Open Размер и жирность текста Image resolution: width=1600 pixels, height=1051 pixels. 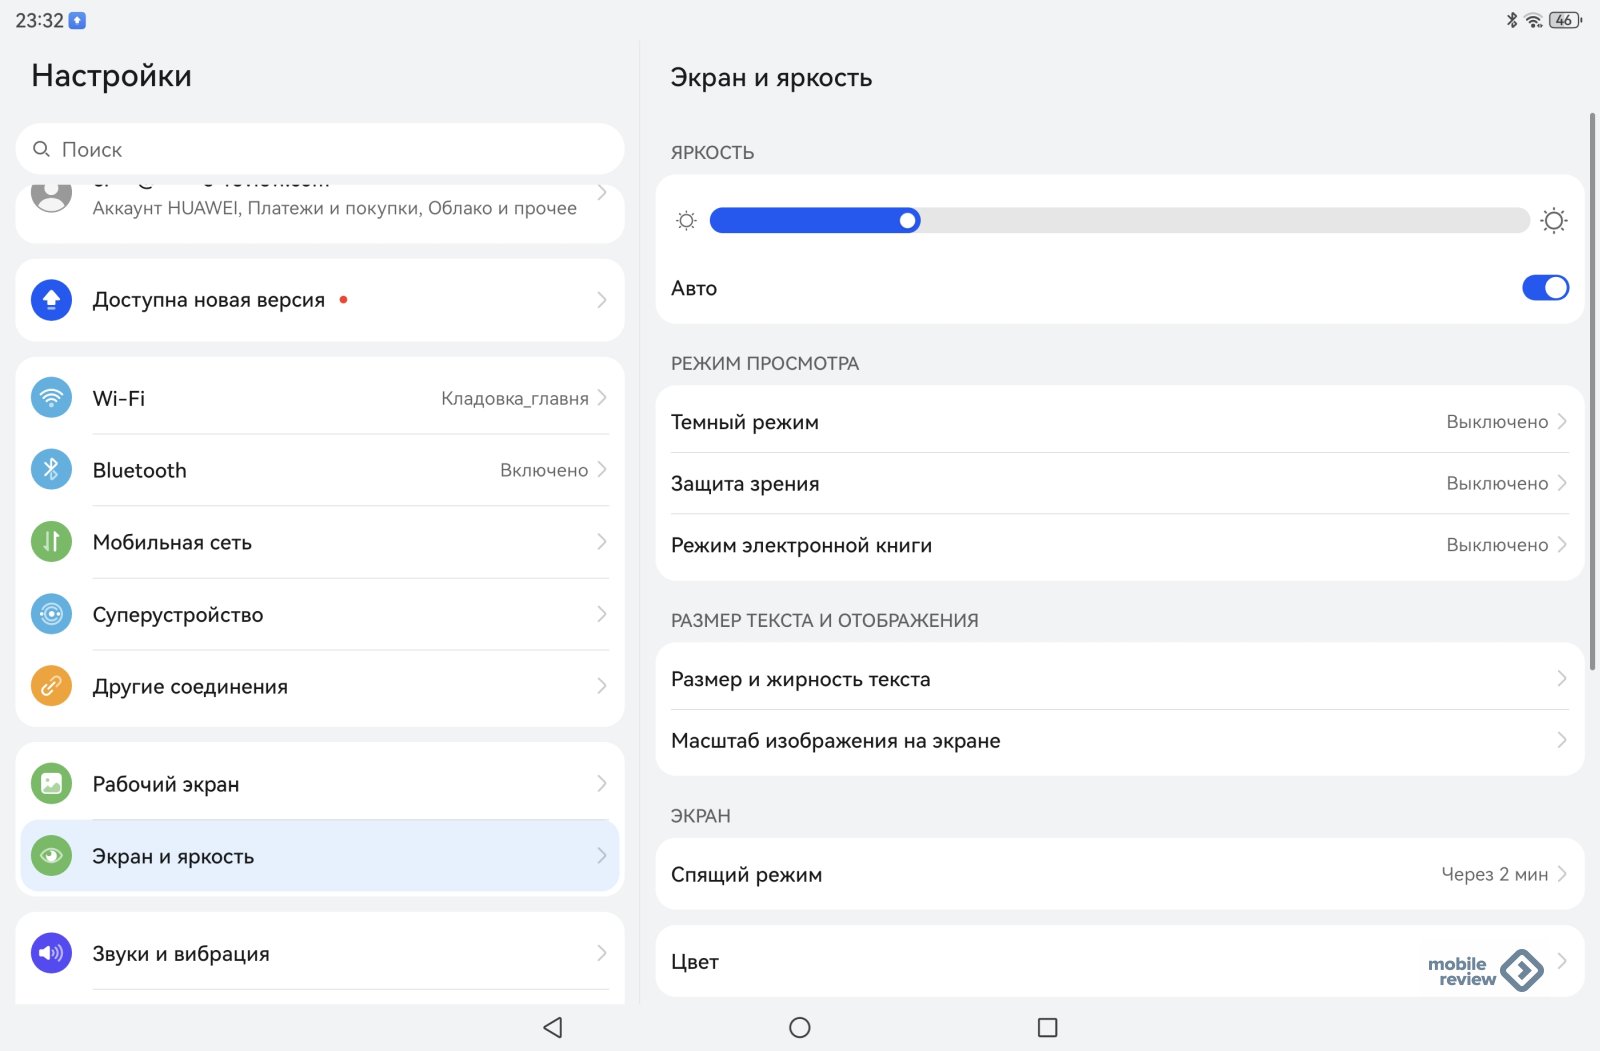[1118, 679]
